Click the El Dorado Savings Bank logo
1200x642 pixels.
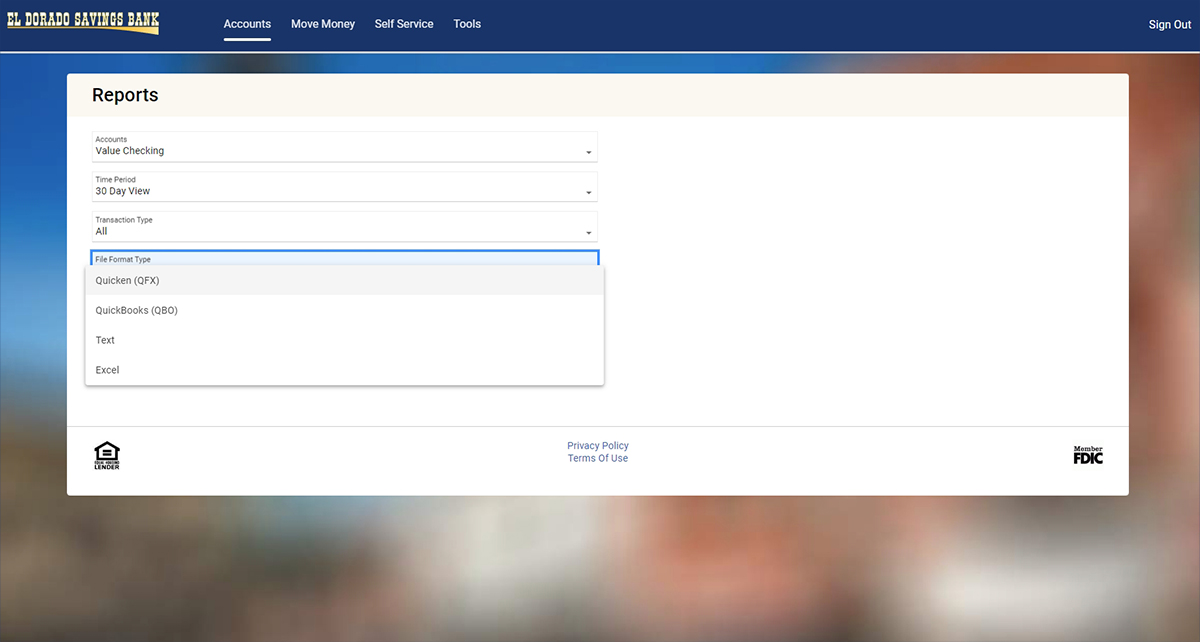(x=83, y=22)
